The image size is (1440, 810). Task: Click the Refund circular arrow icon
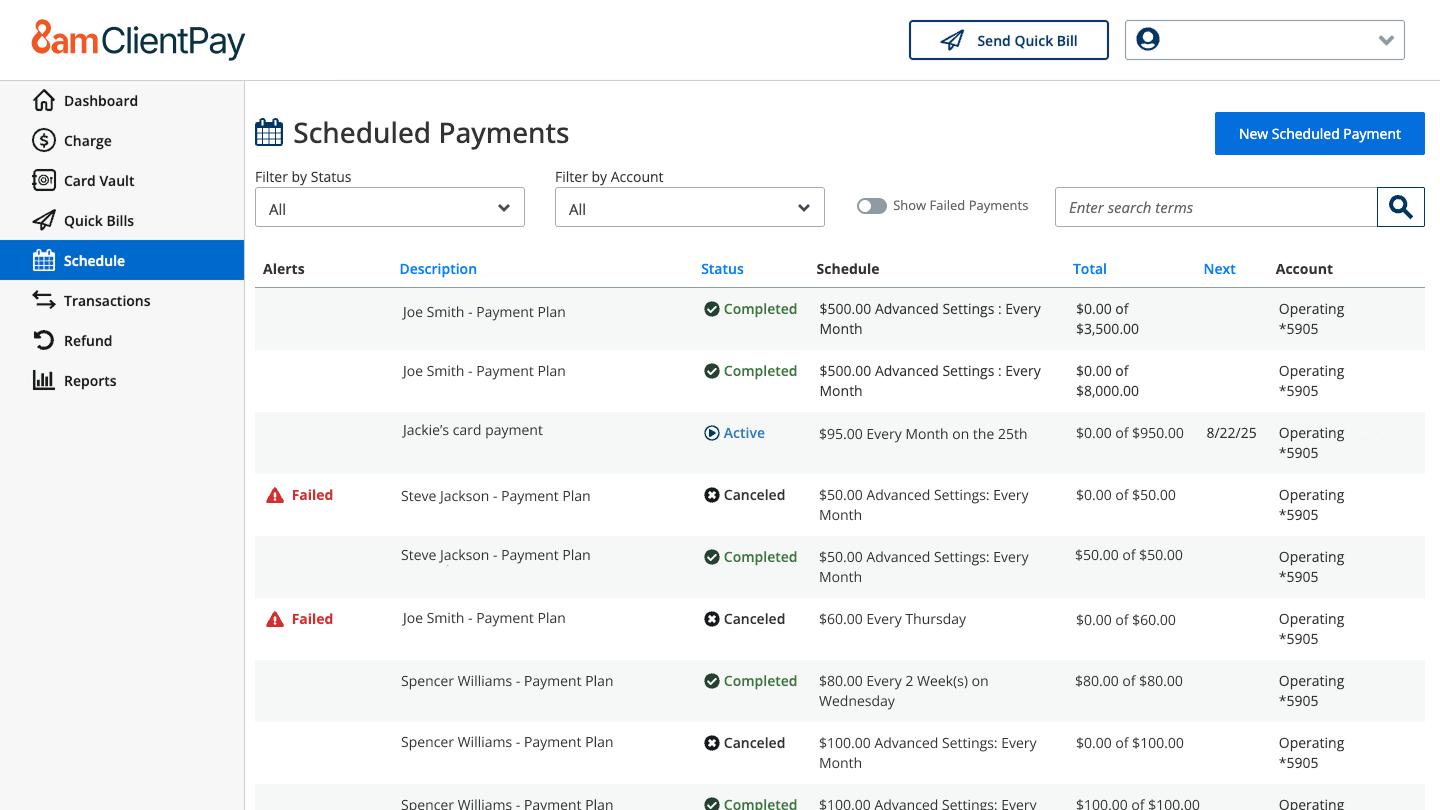coord(43,341)
